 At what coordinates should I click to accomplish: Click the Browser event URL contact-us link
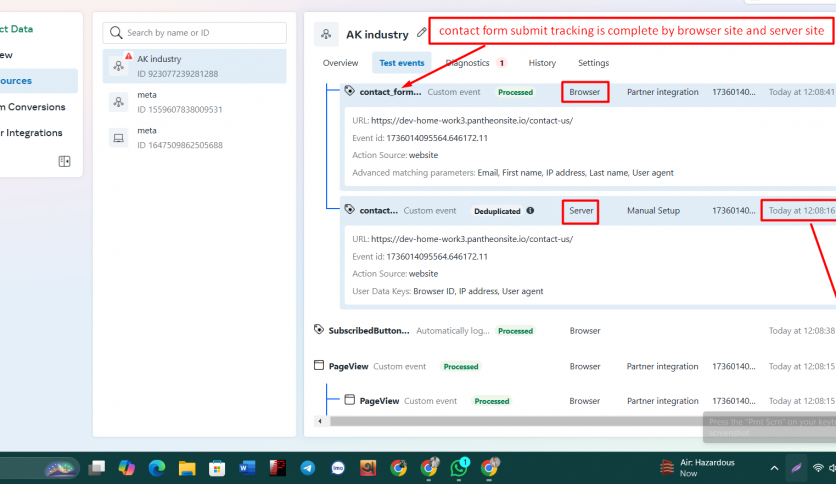click(472, 120)
